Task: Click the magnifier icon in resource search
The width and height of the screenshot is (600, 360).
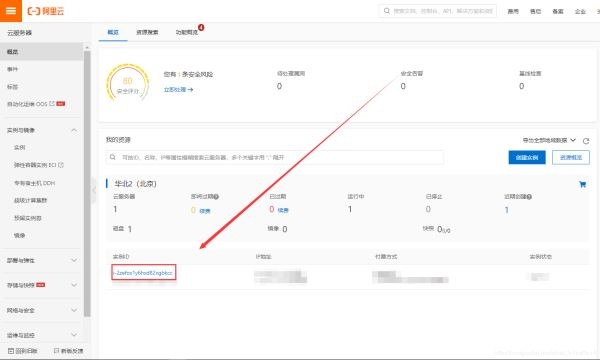Action: coord(112,157)
